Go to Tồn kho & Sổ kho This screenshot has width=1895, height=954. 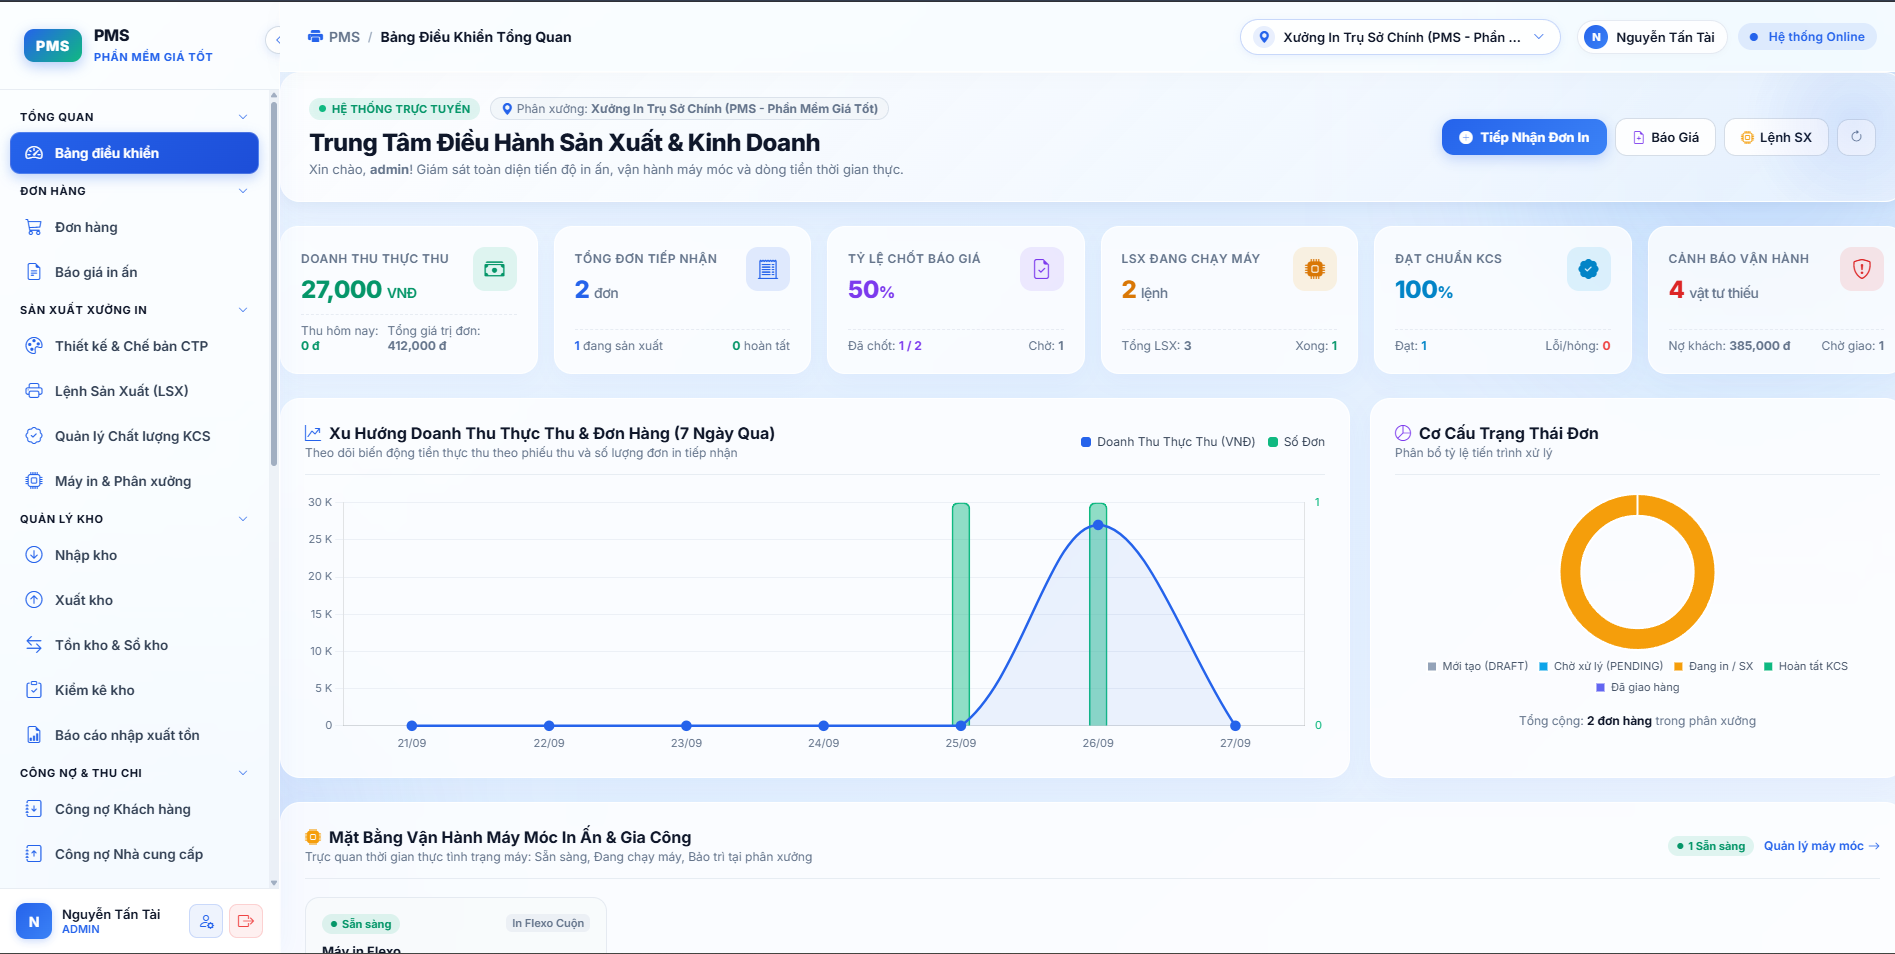[134, 645]
